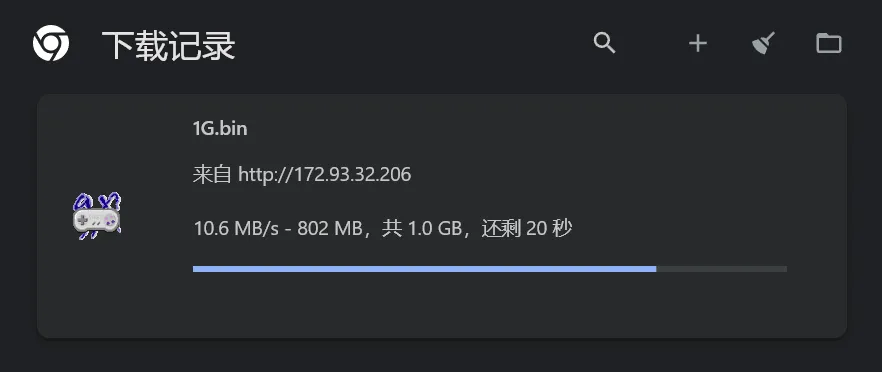Screen dimensions: 882x372
Task: Click the leading edge of the blue progress
Action: (x=655, y=269)
